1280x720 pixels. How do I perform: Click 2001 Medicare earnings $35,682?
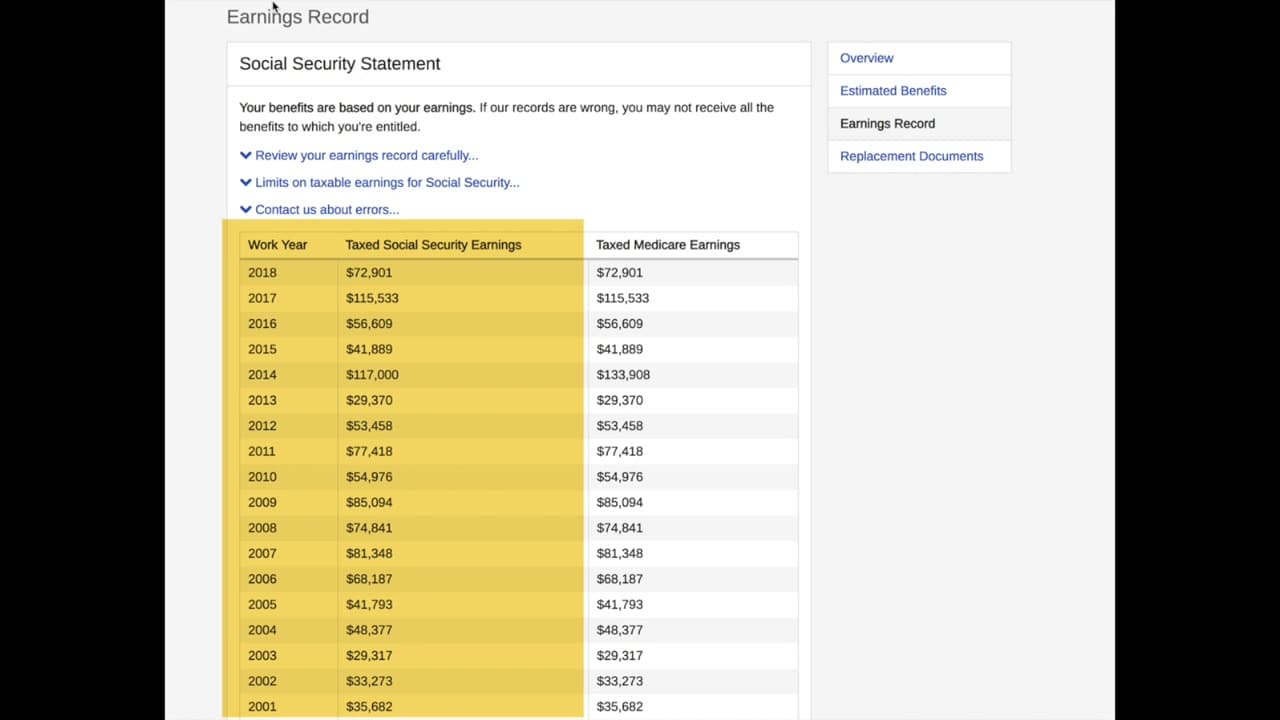coord(620,706)
